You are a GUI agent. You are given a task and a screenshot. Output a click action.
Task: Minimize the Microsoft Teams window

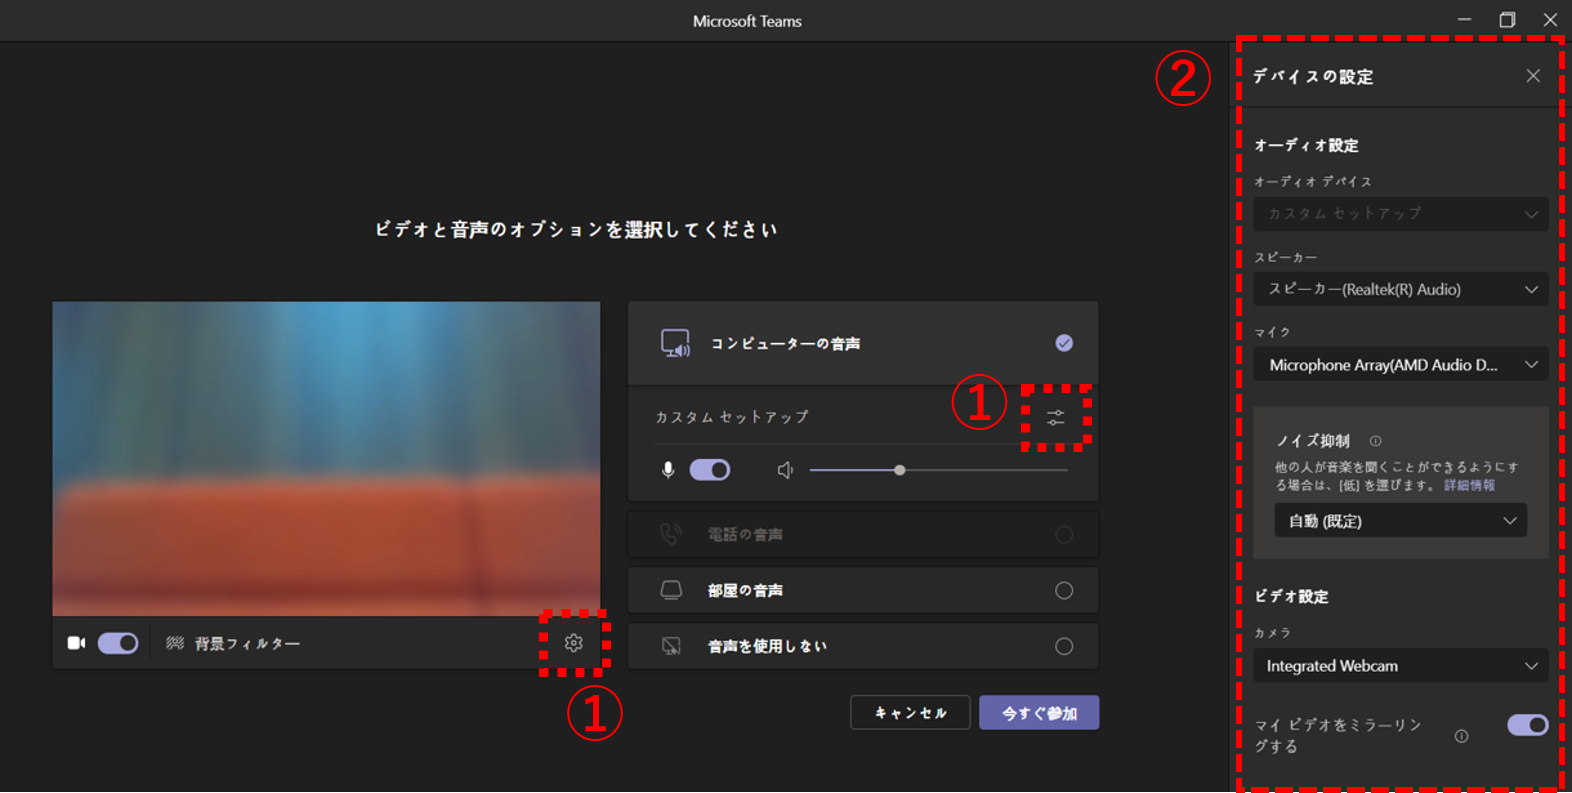pyautogui.click(x=1464, y=20)
